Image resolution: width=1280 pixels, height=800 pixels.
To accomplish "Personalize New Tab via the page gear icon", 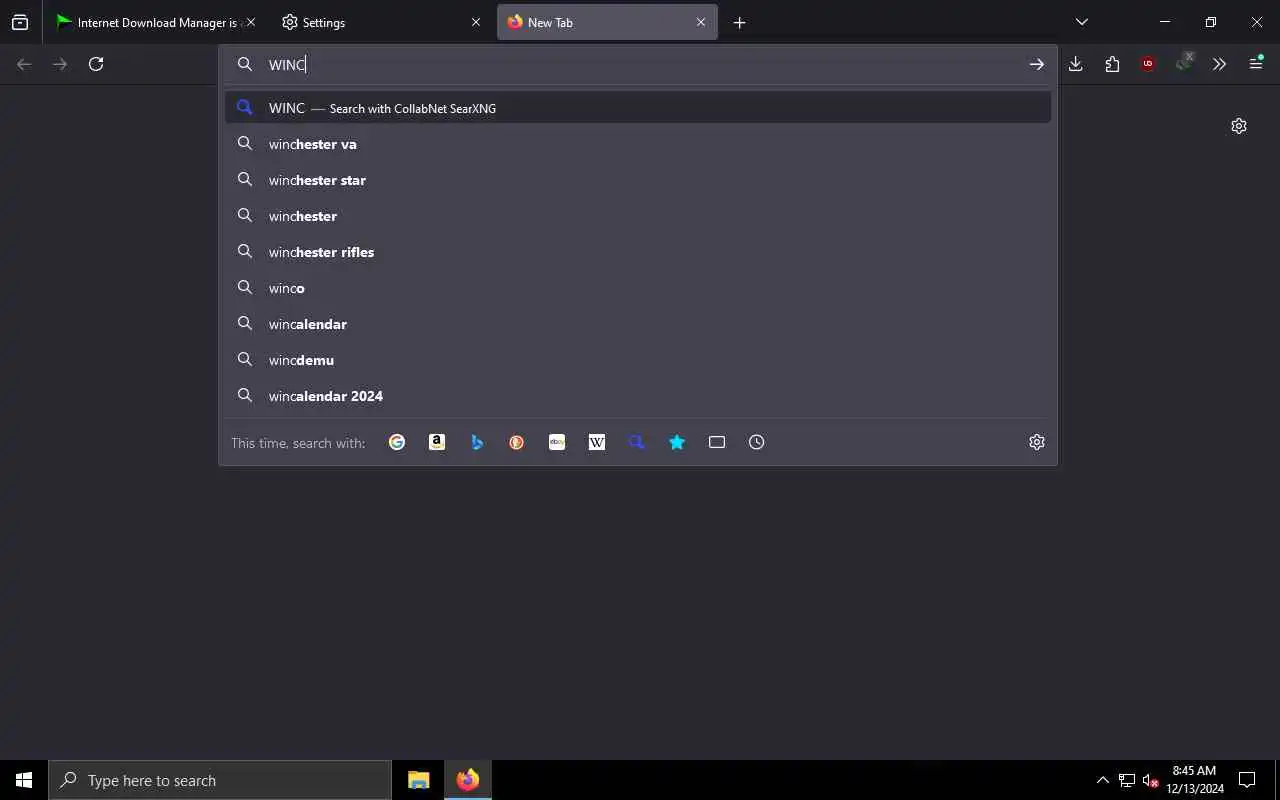I will click(1239, 126).
